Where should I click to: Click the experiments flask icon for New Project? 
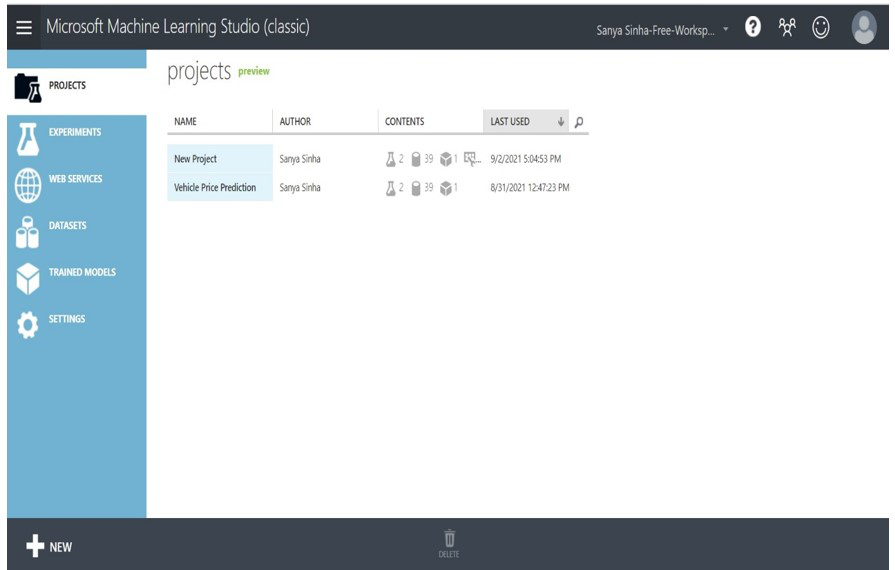(392, 159)
